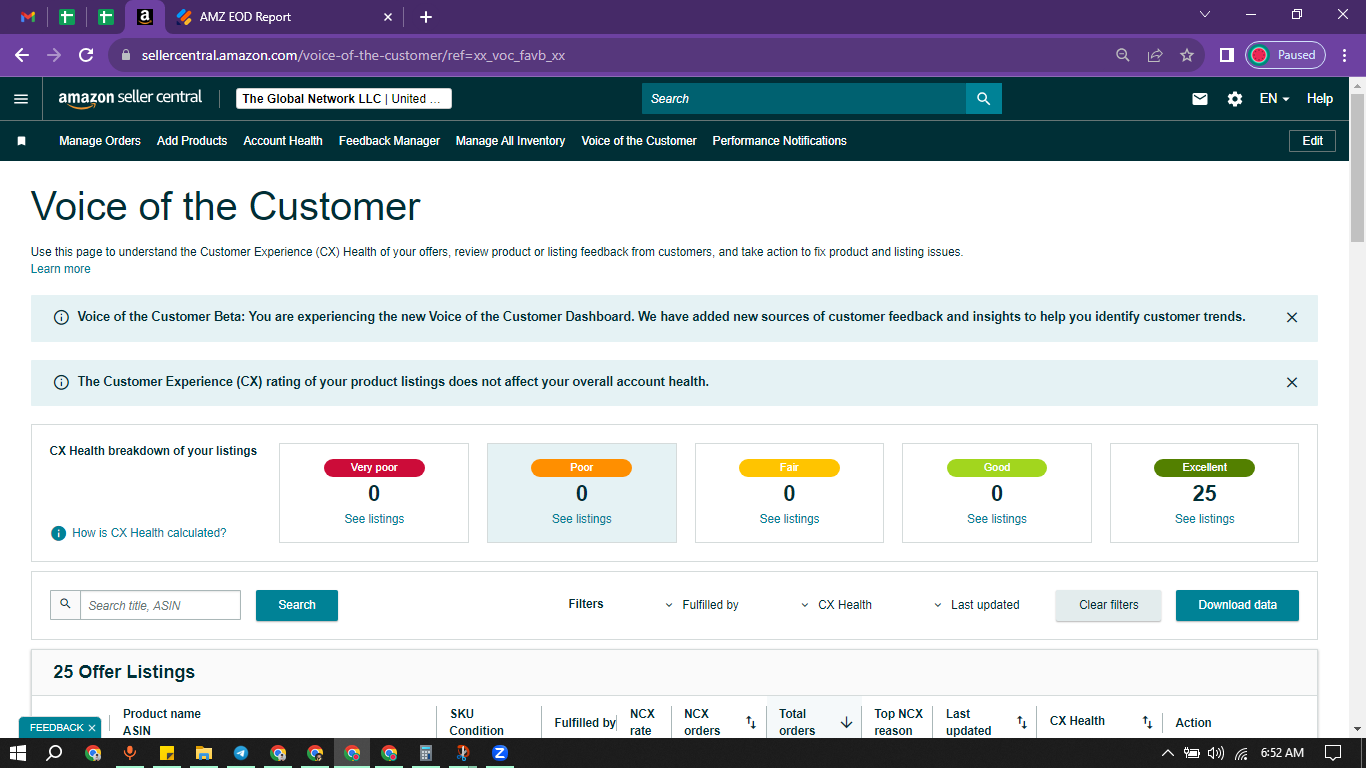Open the Windows Start menu
1366x768 pixels.
pyautogui.click(x=18, y=753)
